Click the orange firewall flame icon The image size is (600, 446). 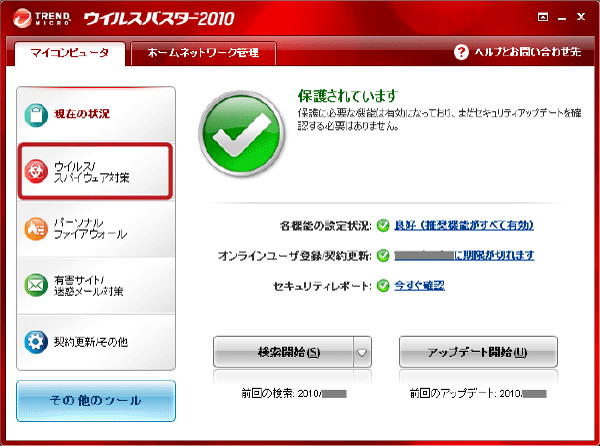(36, 229)
